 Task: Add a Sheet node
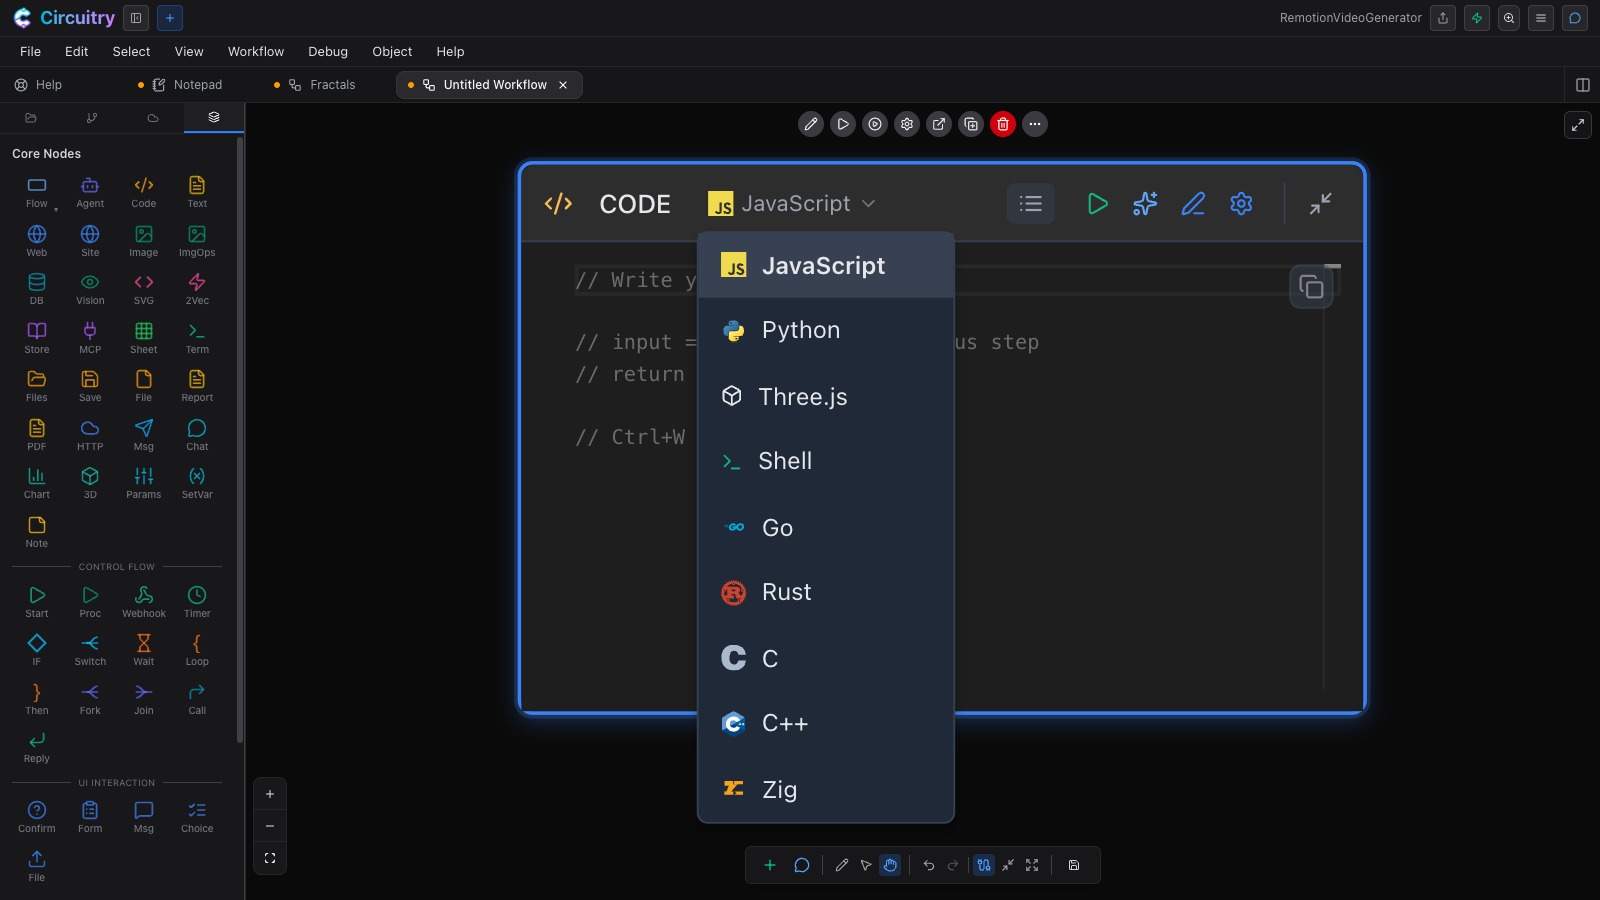144,338
